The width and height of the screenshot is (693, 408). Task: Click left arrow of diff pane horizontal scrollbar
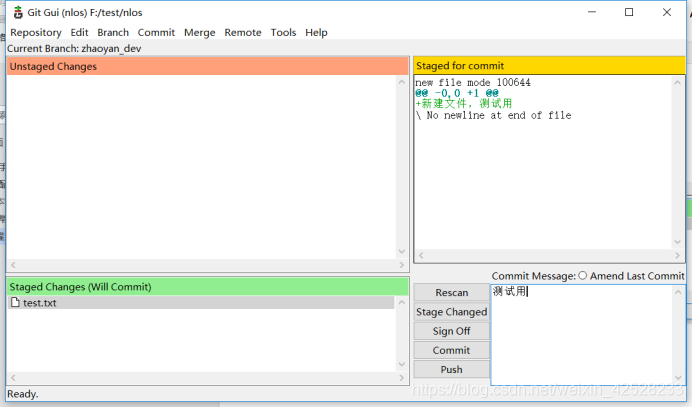pos(421,255)
